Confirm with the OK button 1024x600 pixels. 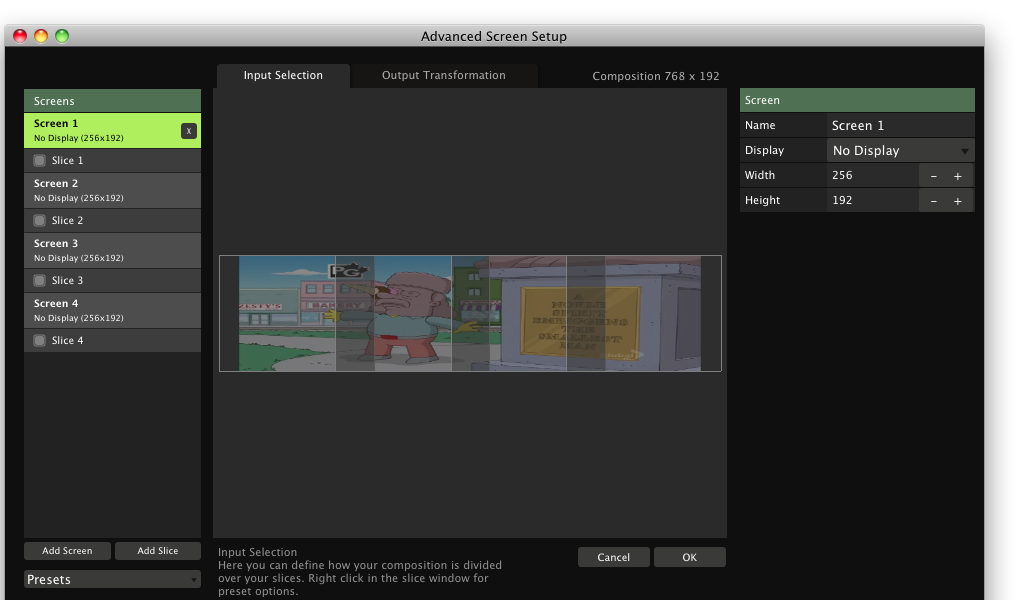point(690,557)
